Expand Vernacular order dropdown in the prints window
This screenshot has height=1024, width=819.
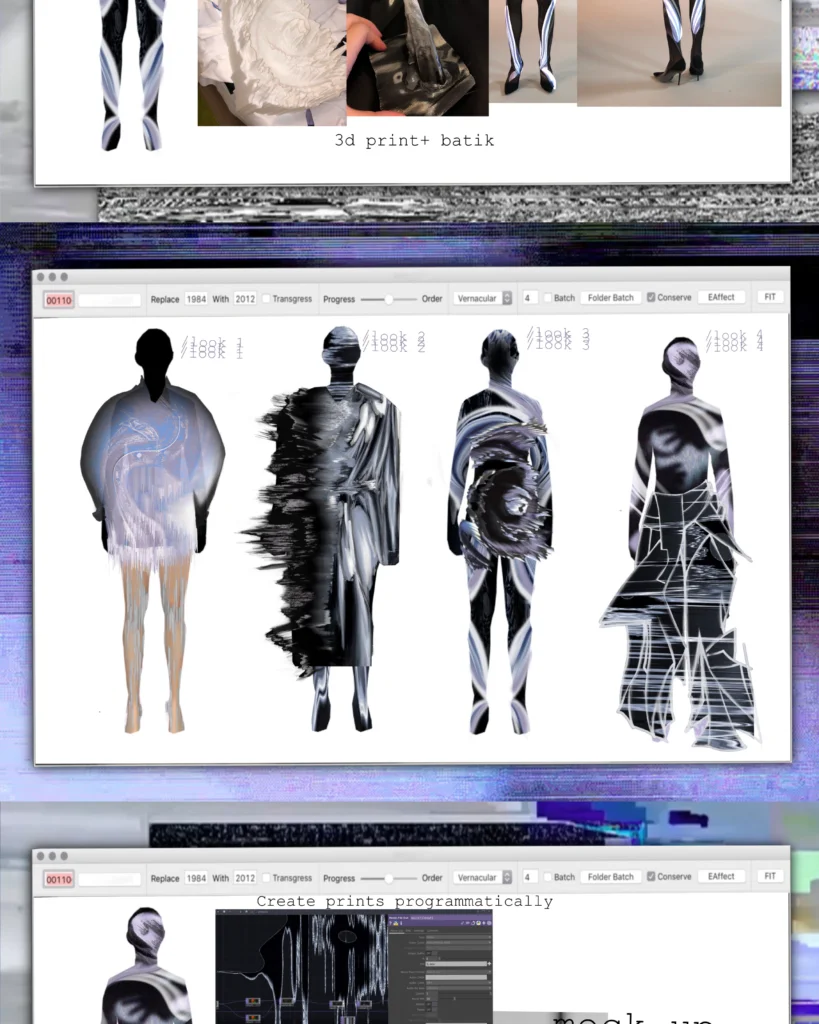point(482,877)
